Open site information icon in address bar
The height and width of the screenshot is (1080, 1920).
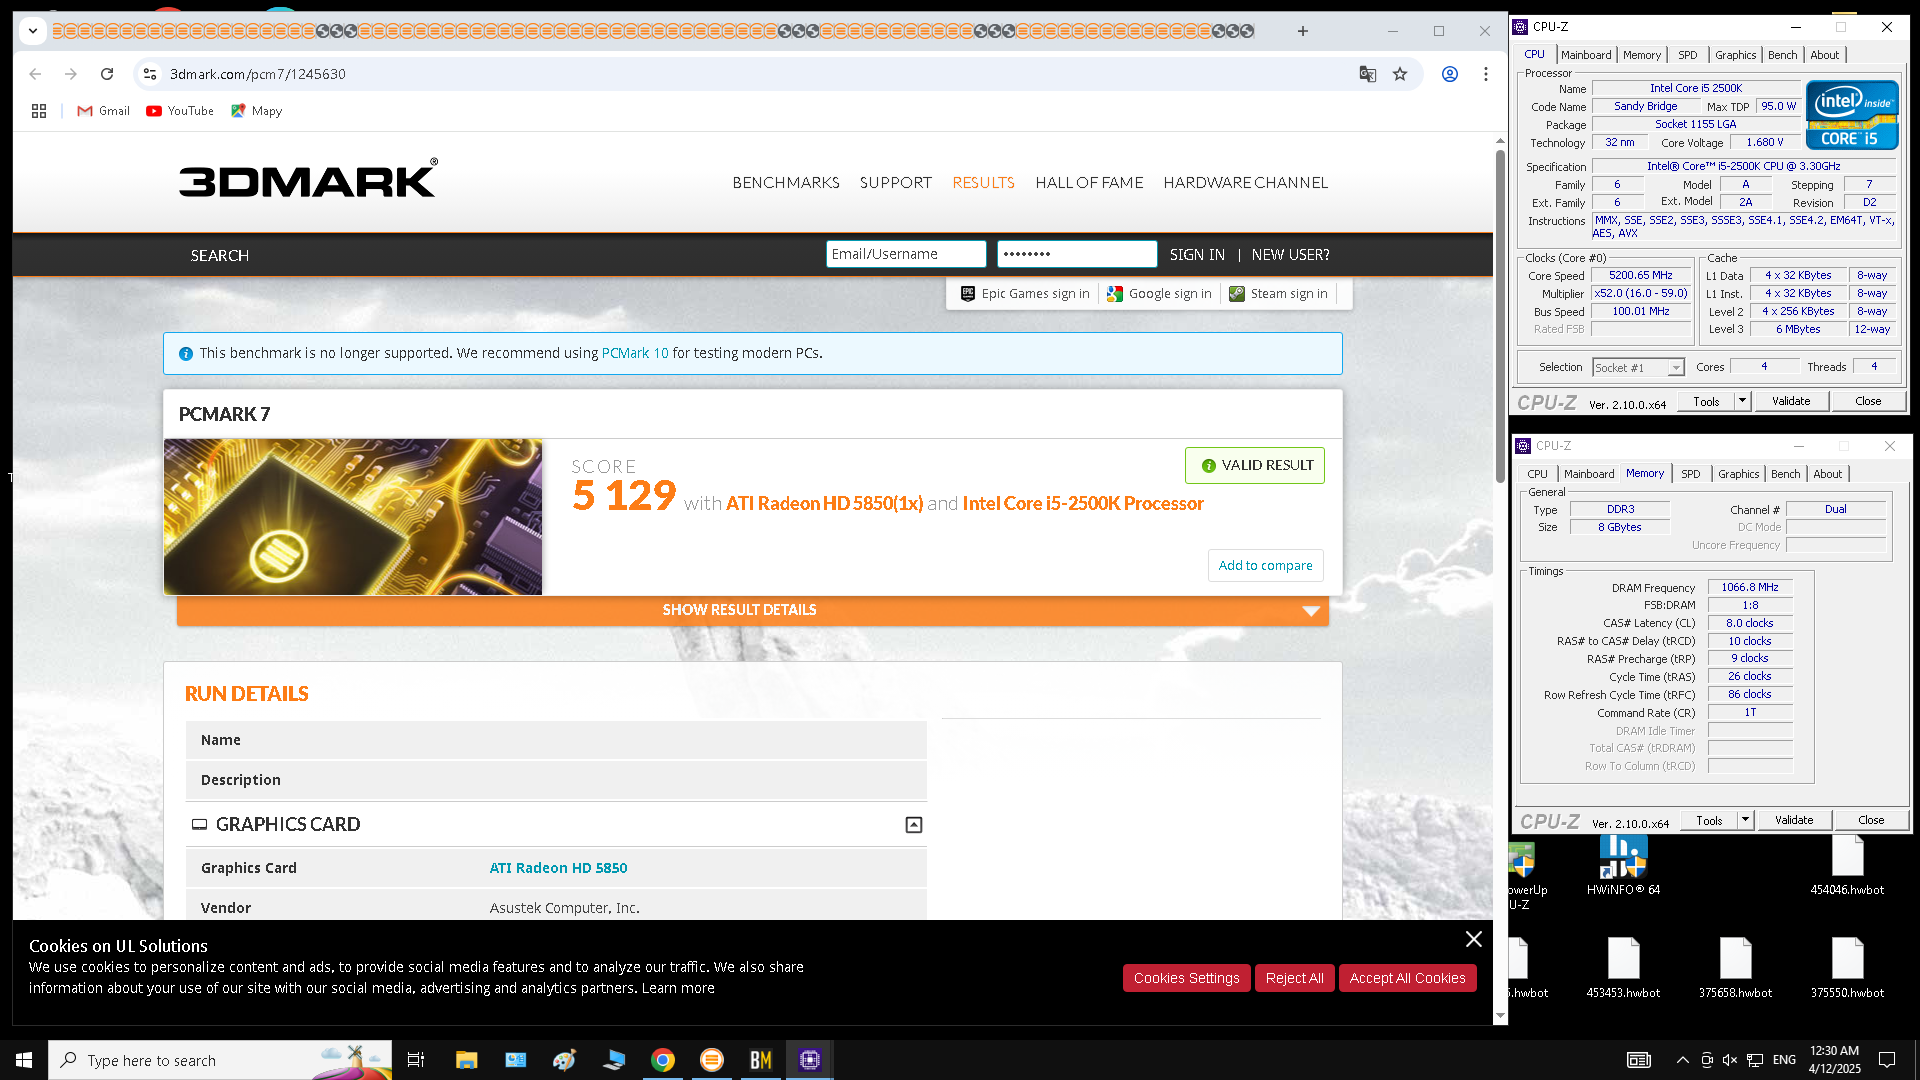[x=150, y=74]
